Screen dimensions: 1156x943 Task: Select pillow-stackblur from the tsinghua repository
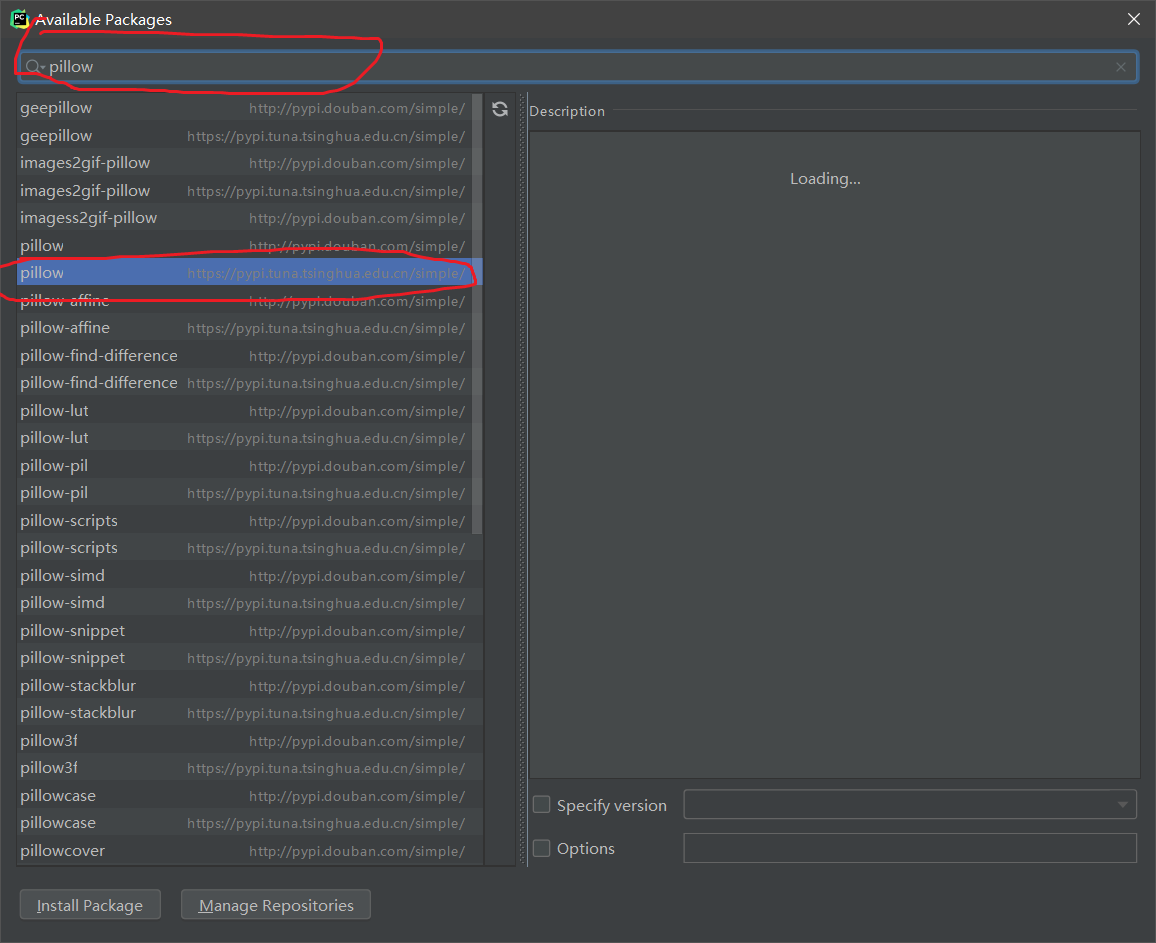click(249, 713)
